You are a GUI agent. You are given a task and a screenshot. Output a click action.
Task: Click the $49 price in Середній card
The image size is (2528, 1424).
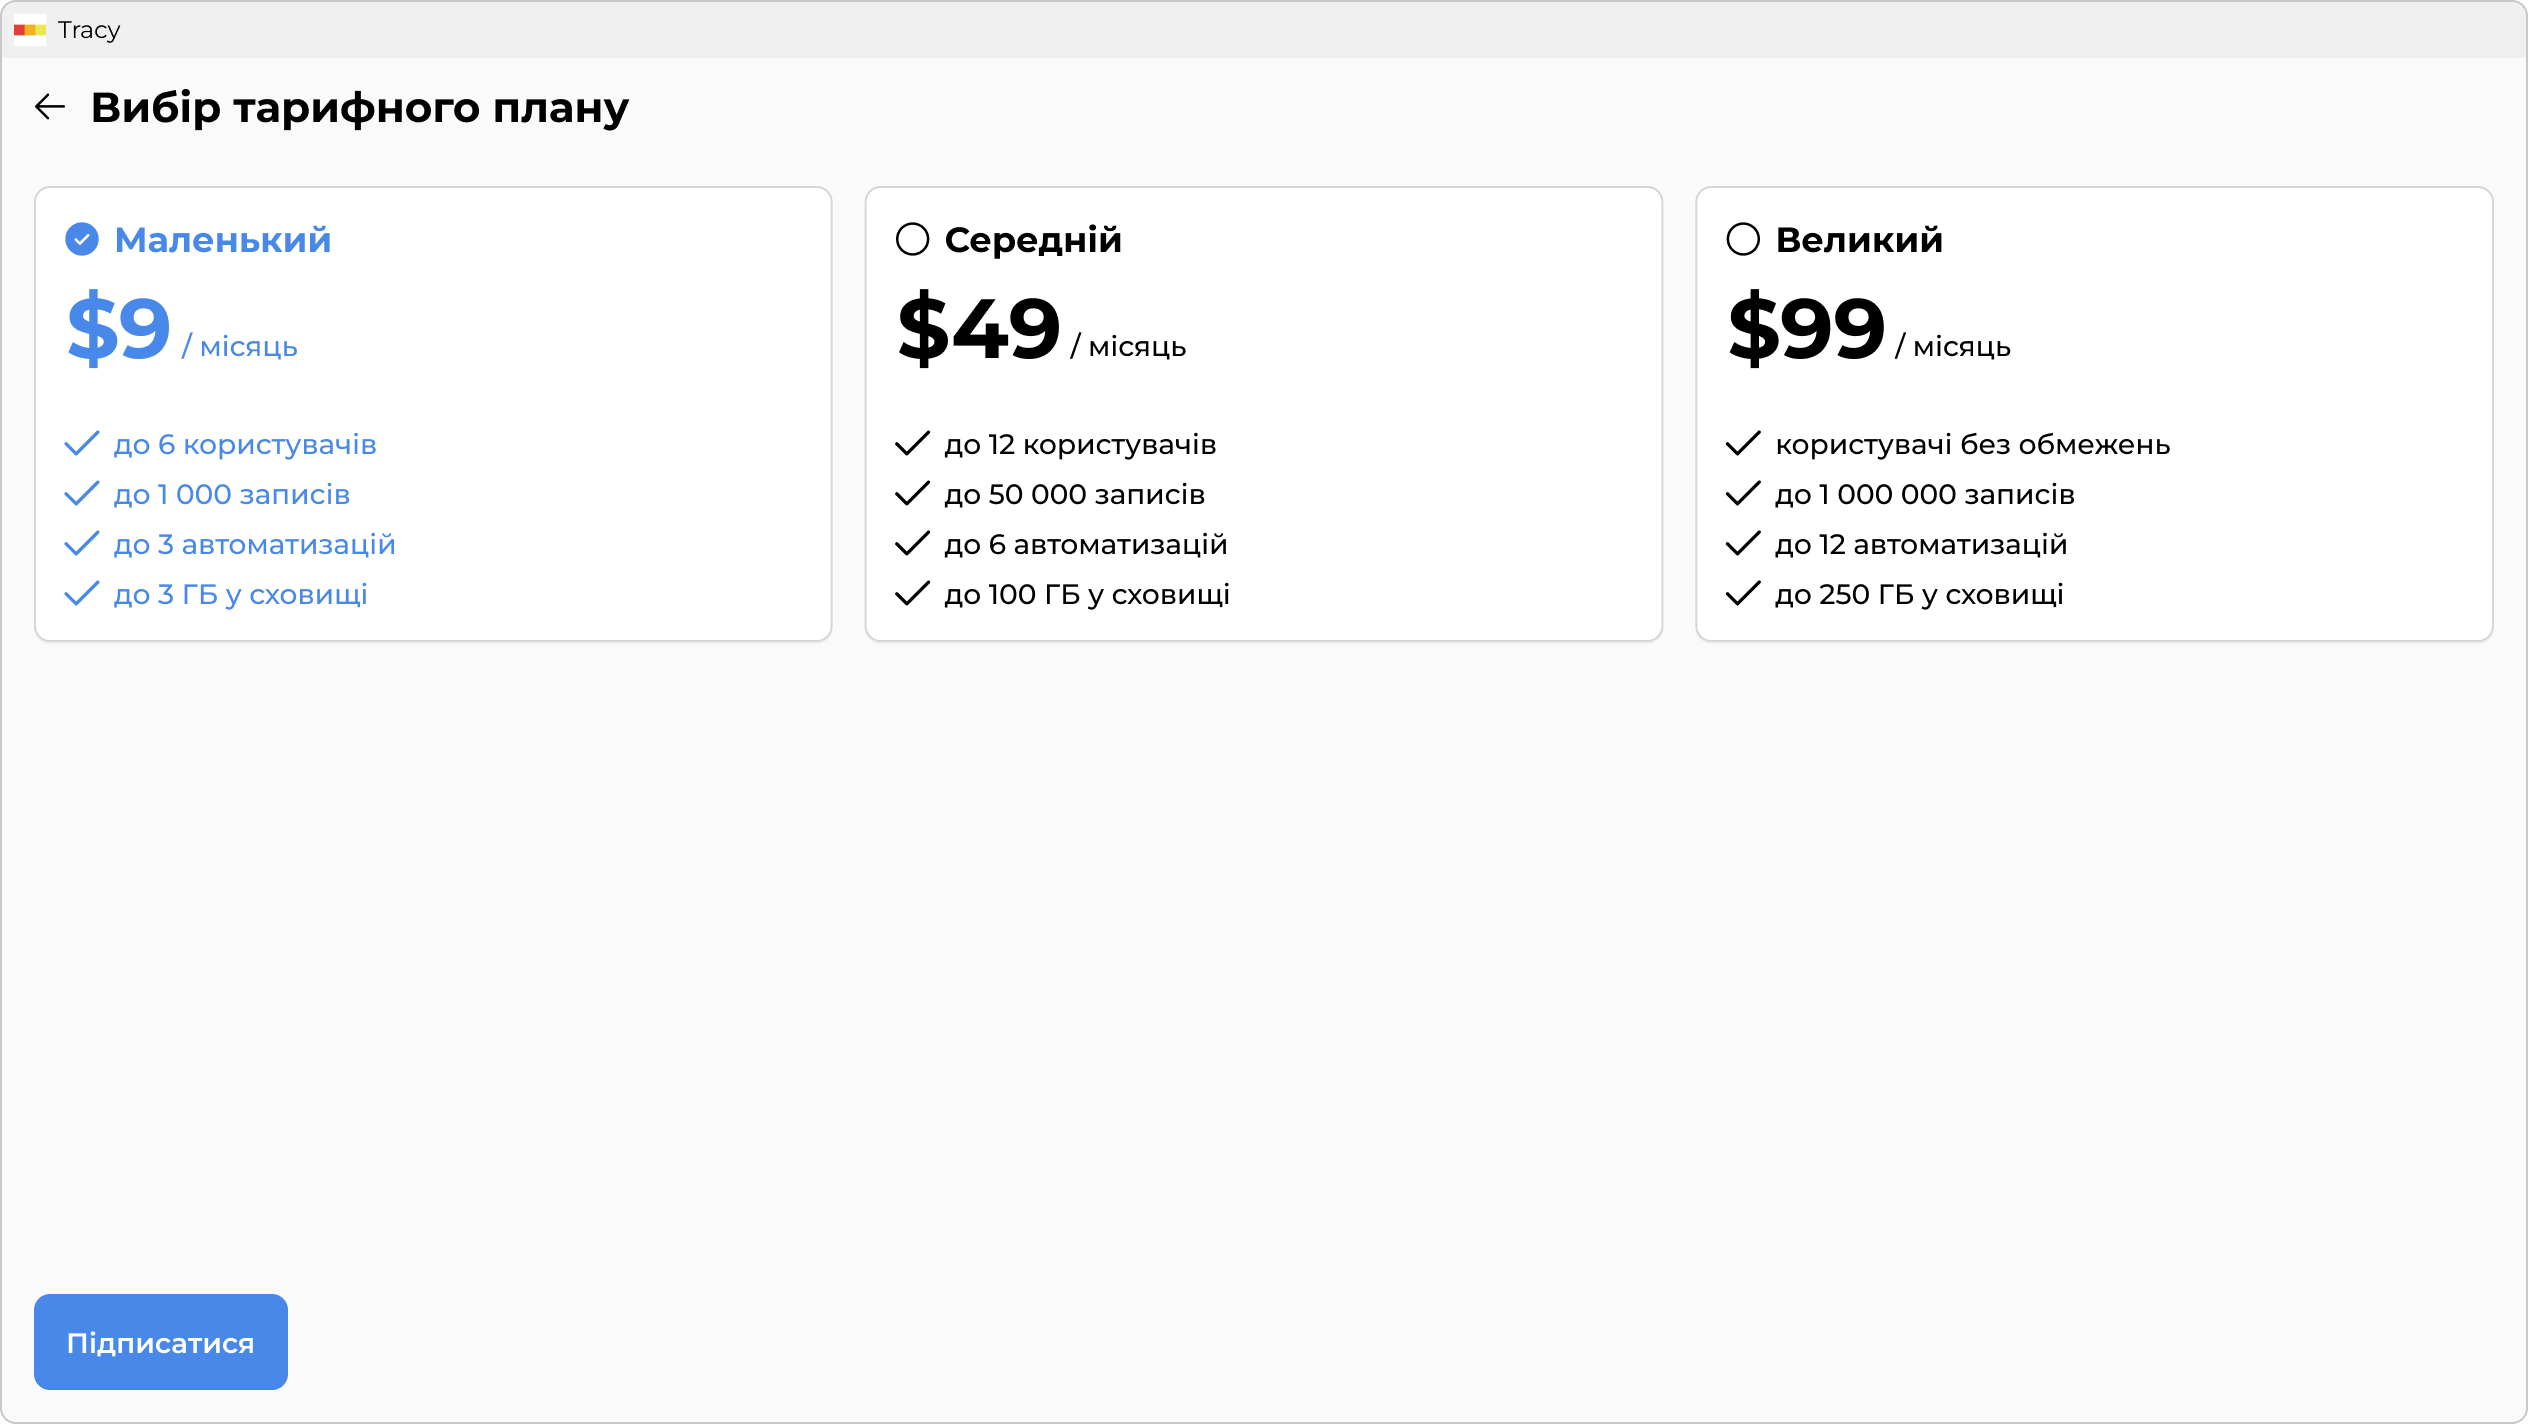pos(979,329)
